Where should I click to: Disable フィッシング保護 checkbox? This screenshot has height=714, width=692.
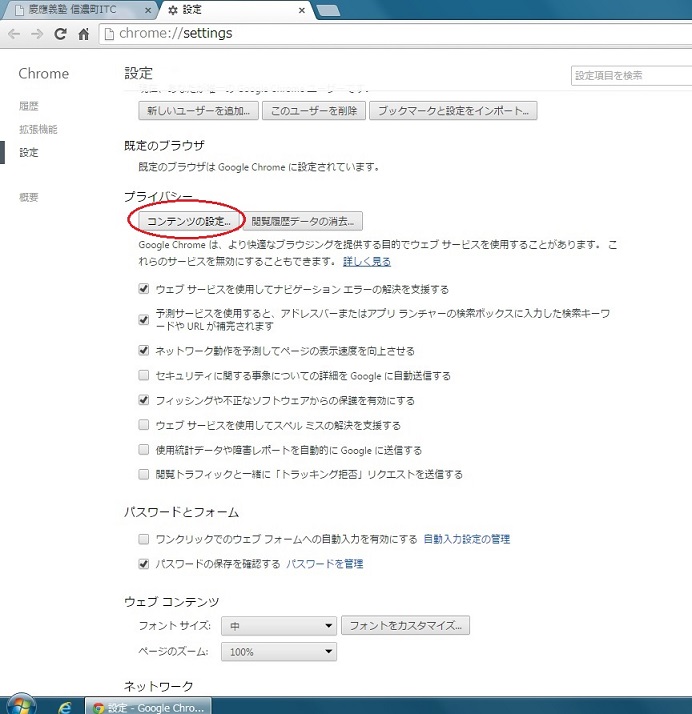[x=145, y=400]
